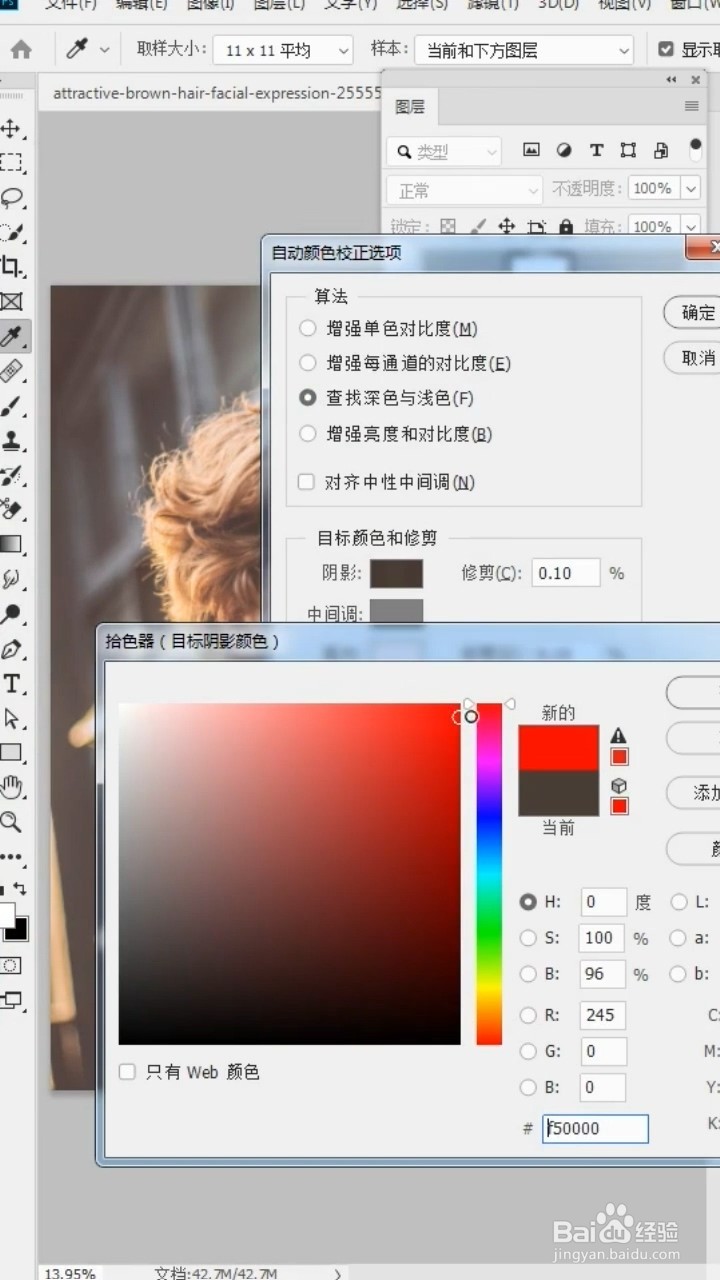
Task: Select the History Brush tool
Action: tap(12, 475)
